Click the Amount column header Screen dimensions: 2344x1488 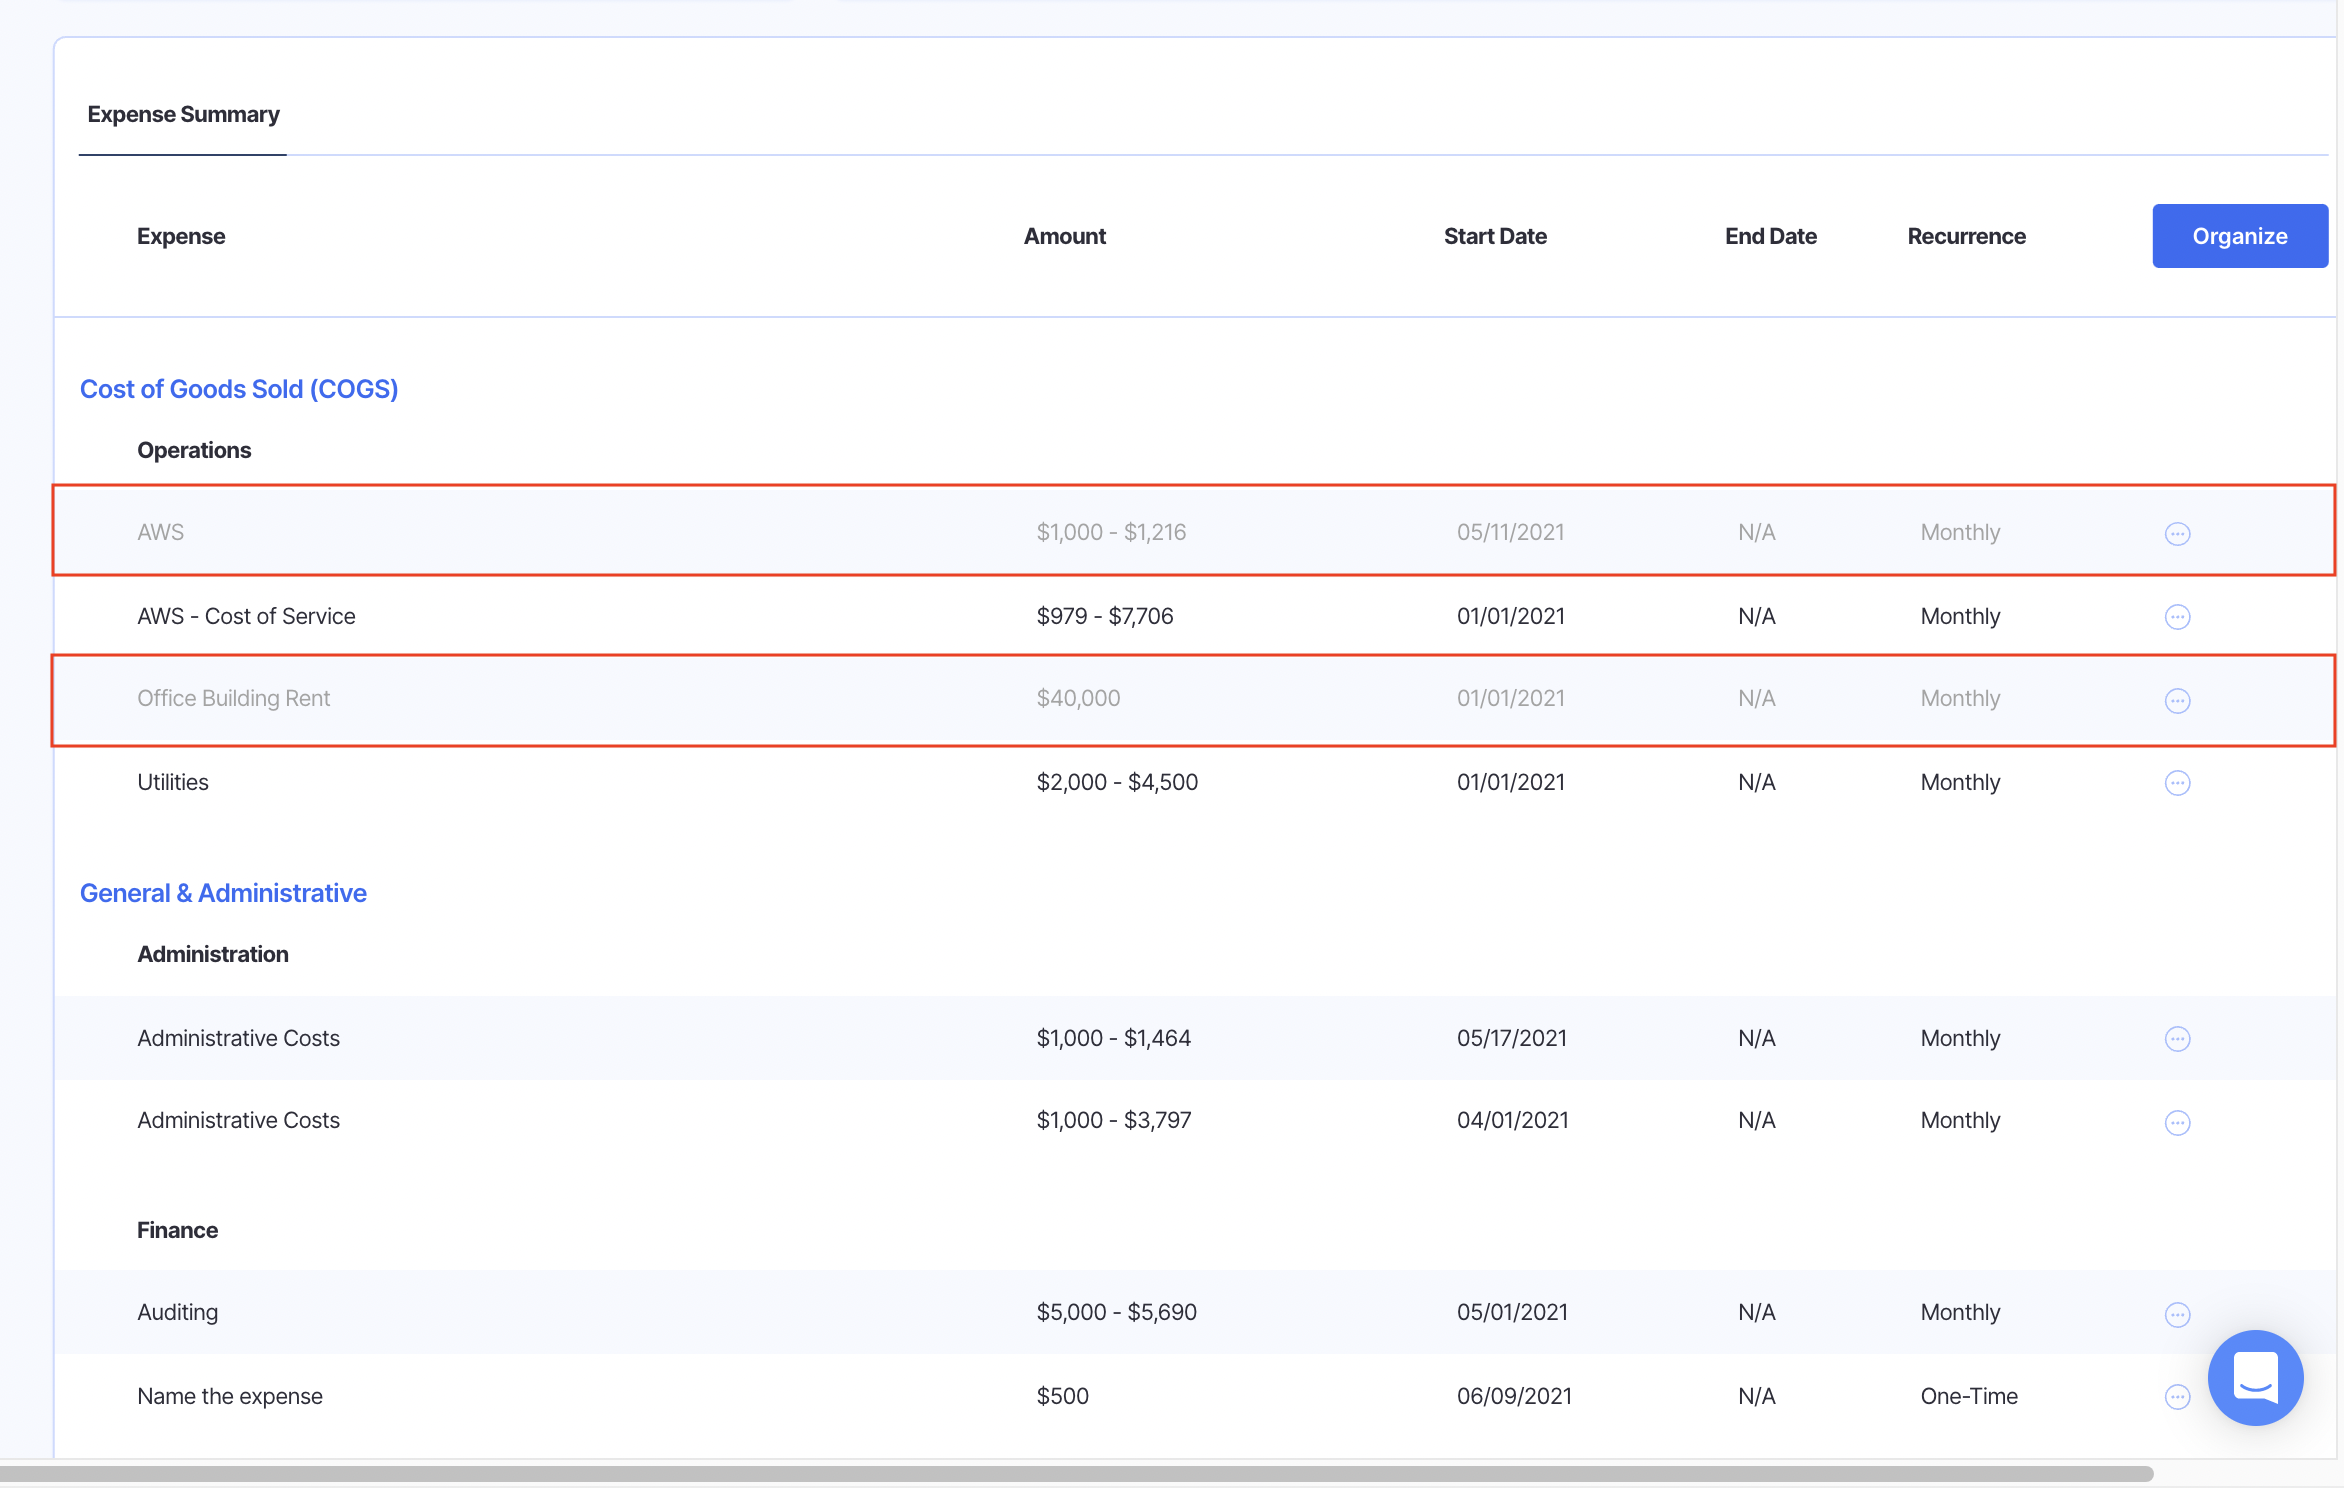point(1064,236)
